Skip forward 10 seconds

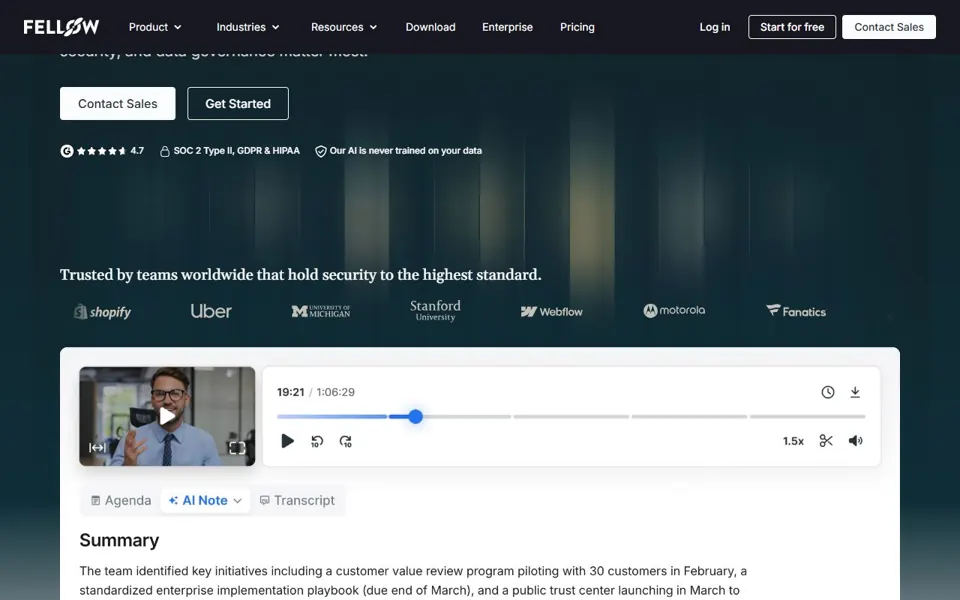tap(346, 441)
